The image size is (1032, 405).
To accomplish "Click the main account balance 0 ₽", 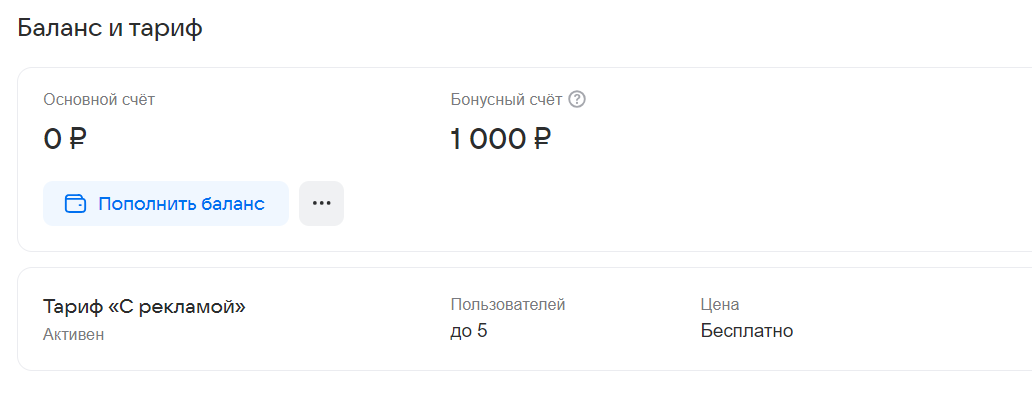I will coord(65,139).
